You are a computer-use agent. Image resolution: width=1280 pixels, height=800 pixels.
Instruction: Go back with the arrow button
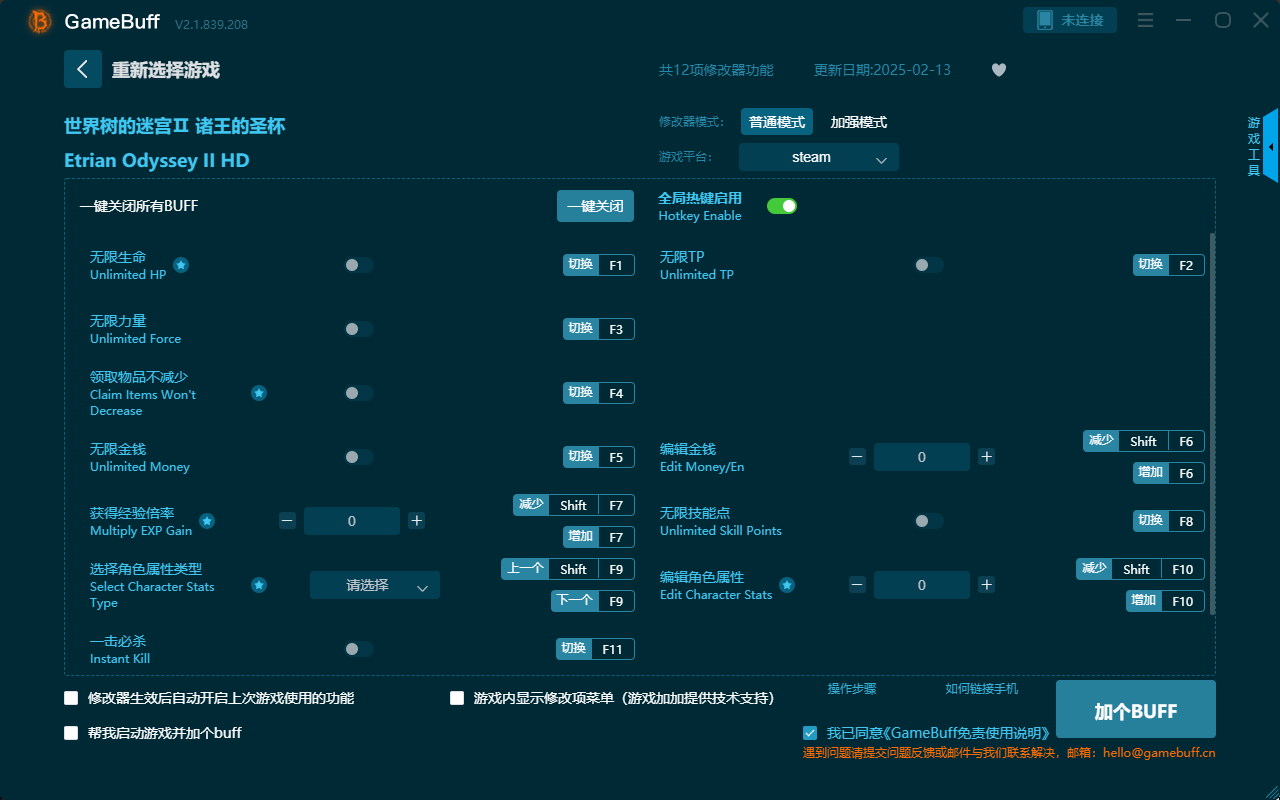pyautogui.click(x=83, y=69)
